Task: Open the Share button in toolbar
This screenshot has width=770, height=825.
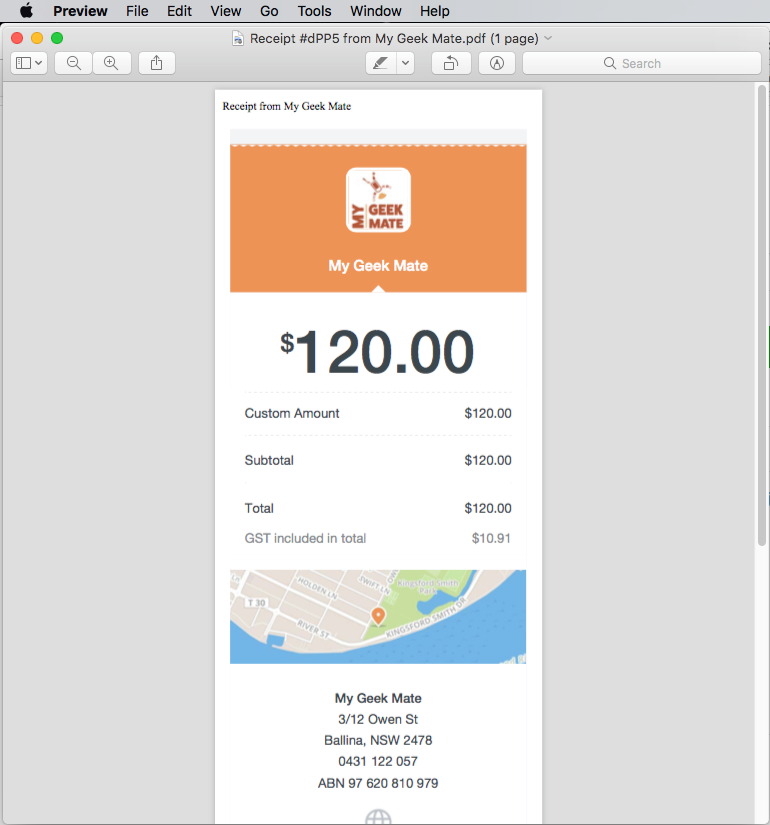Action: click(157, 63)
